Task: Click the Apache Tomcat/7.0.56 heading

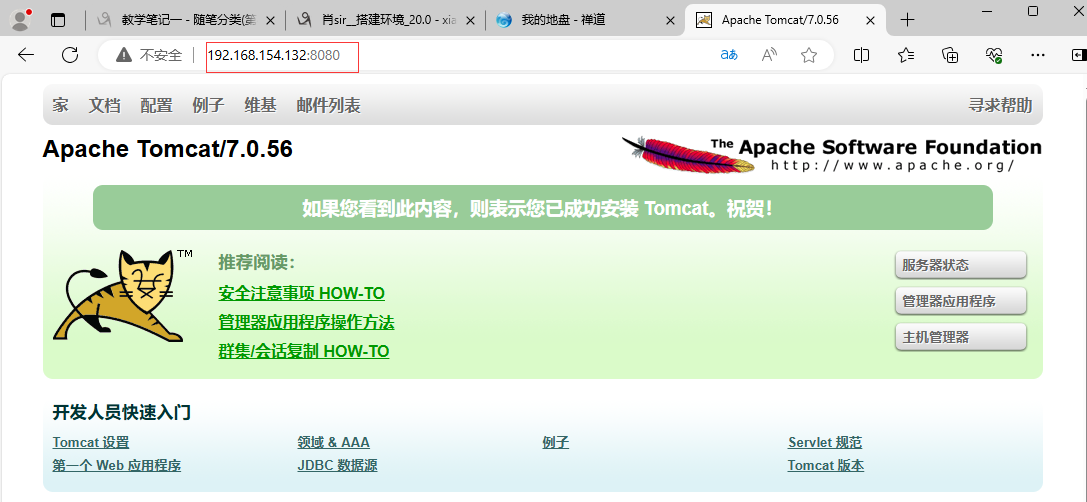Action: [x=168, y=149]
